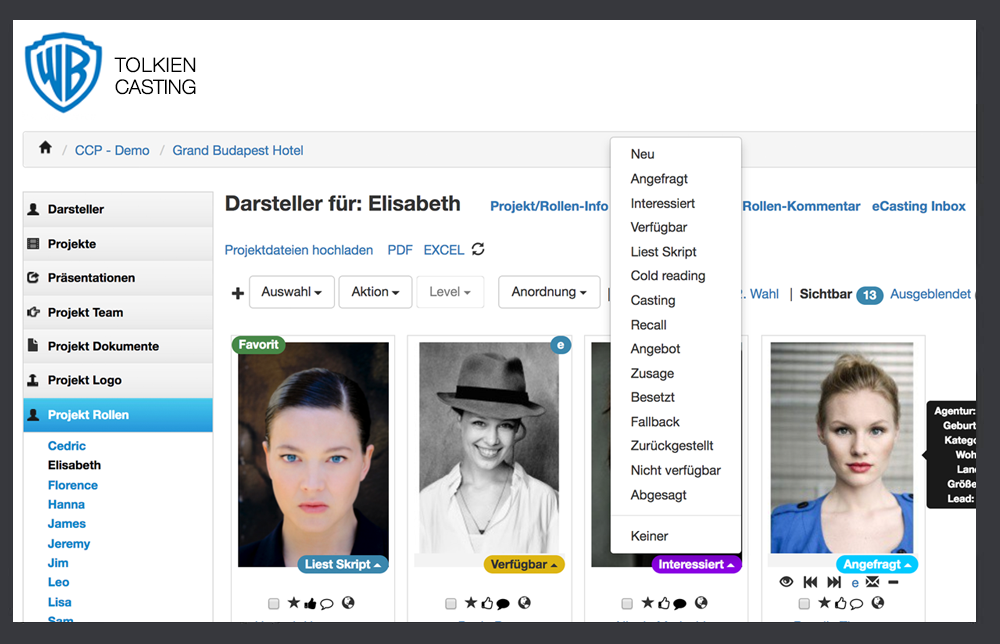This screenshot has width=1000, height=644.
Task: Click the globe icon on Verfügbar card
Action: click(x=524, y=603)
